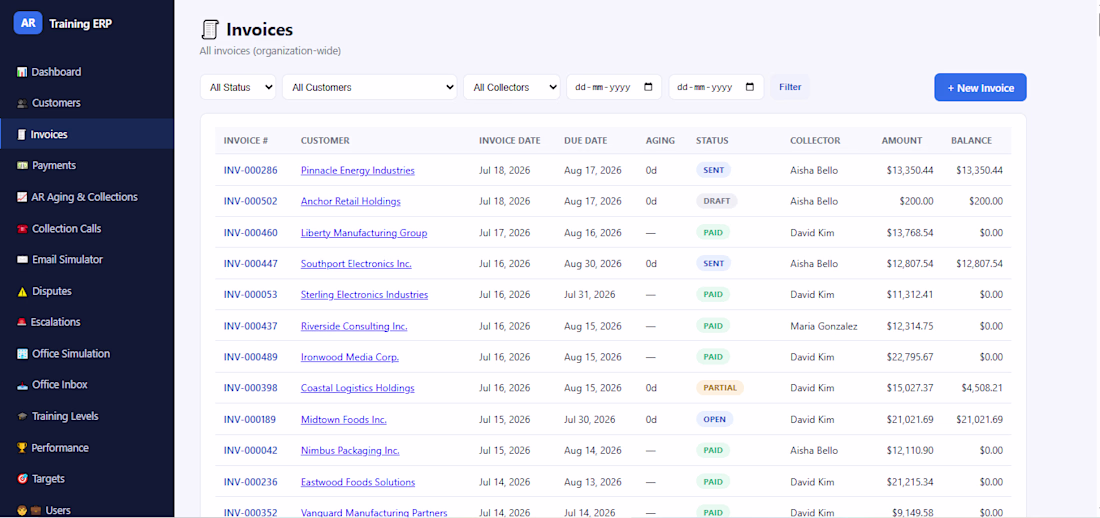This screenshot has height=518, width=1100.
Task: Expand the All Customers dropdown
Action: (x=370, y=87)
